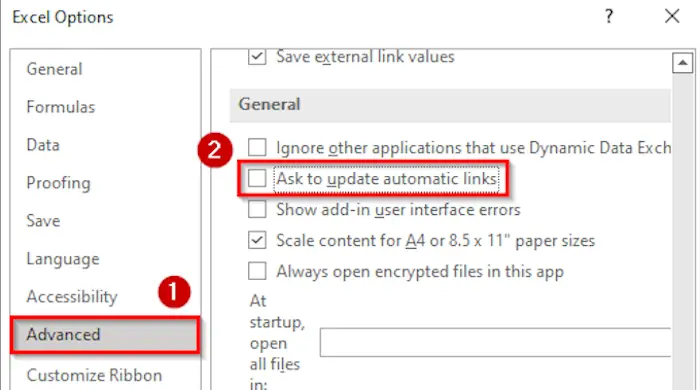Image resolution: width=700 pixels, height=390 pixels.
Task: Open the General options category
Action: (x=54, y=69)
